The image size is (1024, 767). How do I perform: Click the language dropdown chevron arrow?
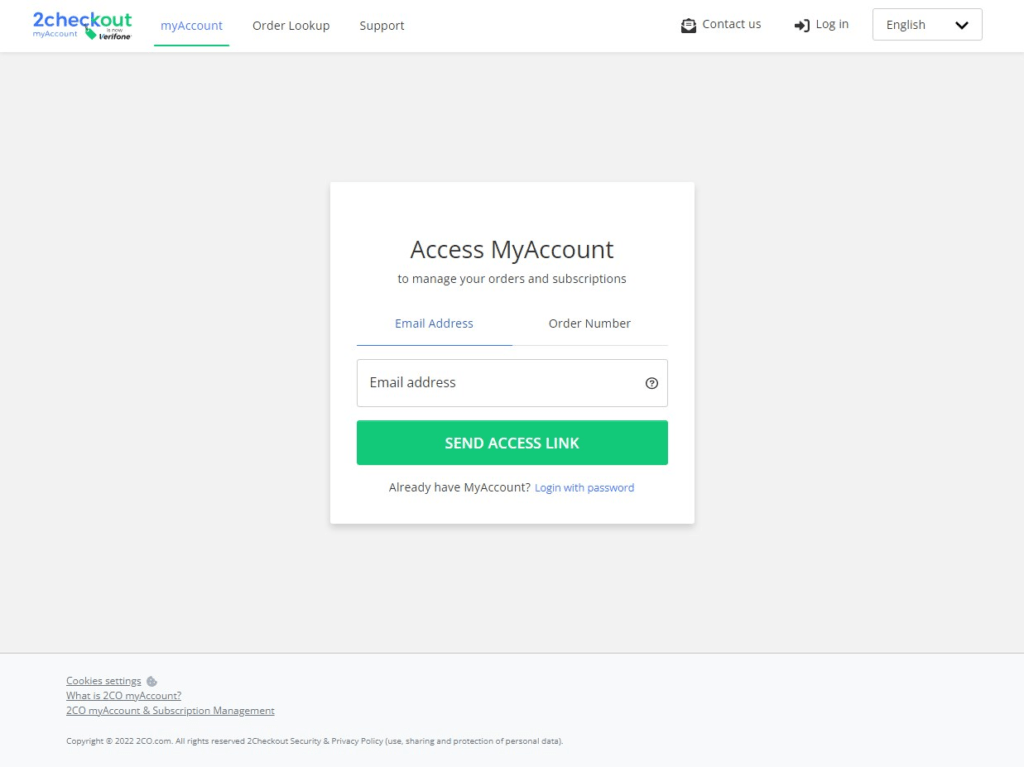[961, 25]
